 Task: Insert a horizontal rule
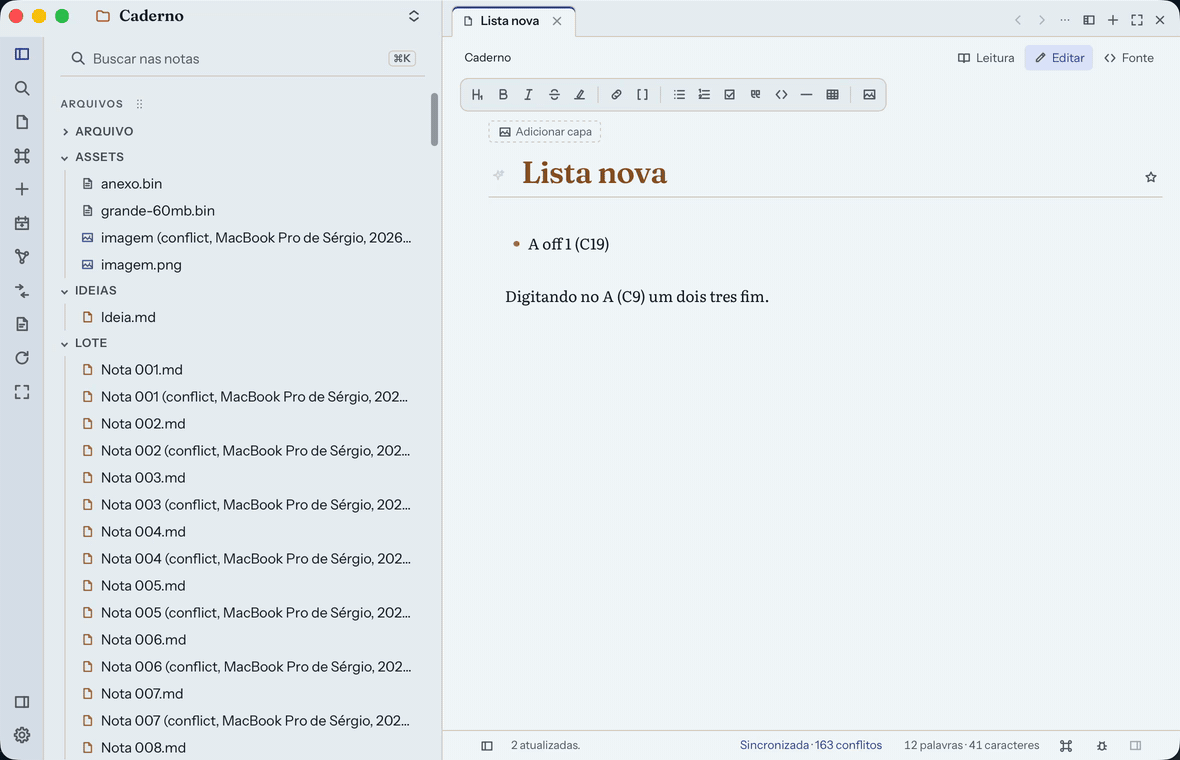[806, 95]
